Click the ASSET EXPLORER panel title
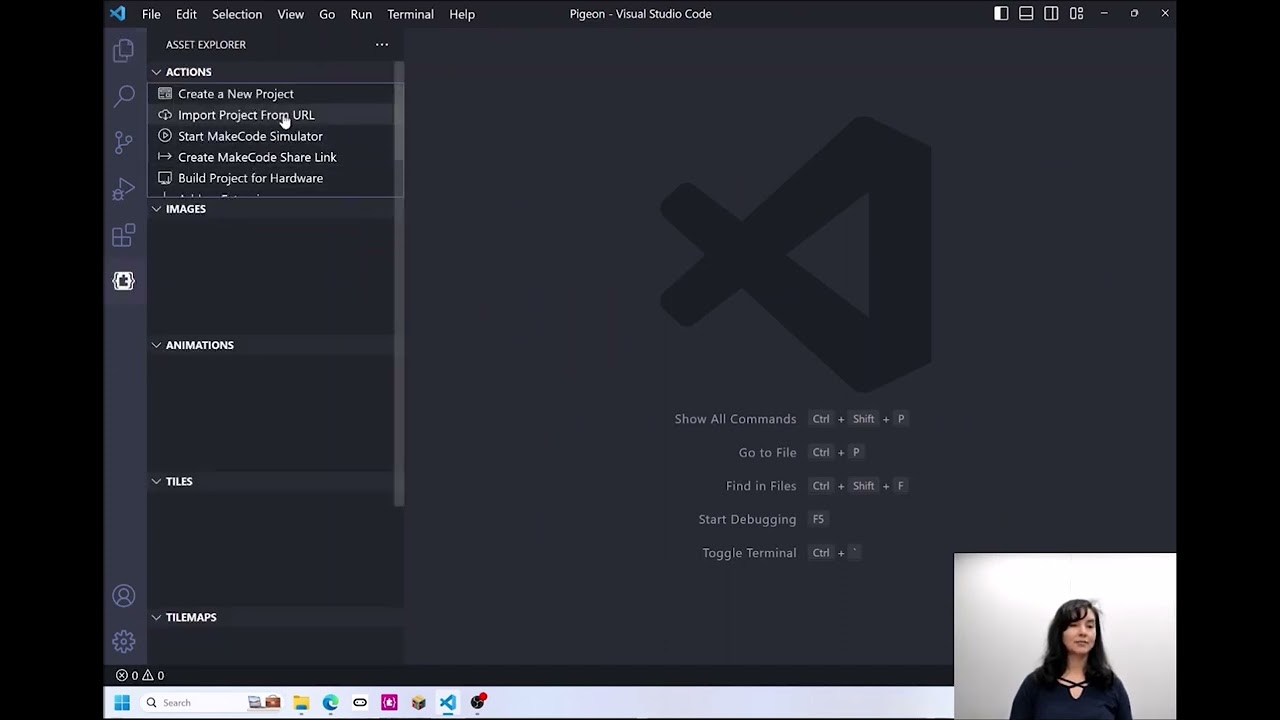 click(206, 44)
